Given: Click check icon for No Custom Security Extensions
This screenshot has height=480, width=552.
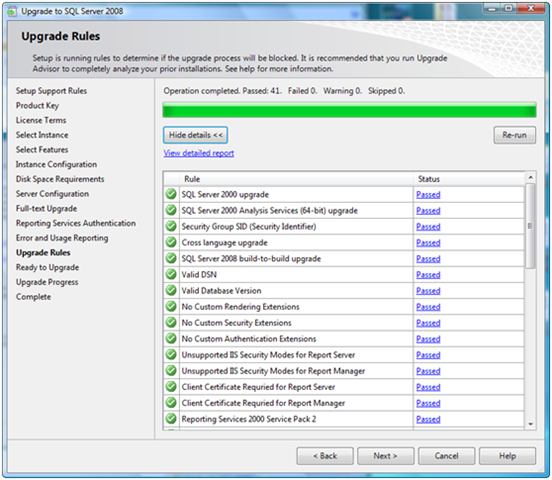Looking at the screenshot, I should (171, 323).
